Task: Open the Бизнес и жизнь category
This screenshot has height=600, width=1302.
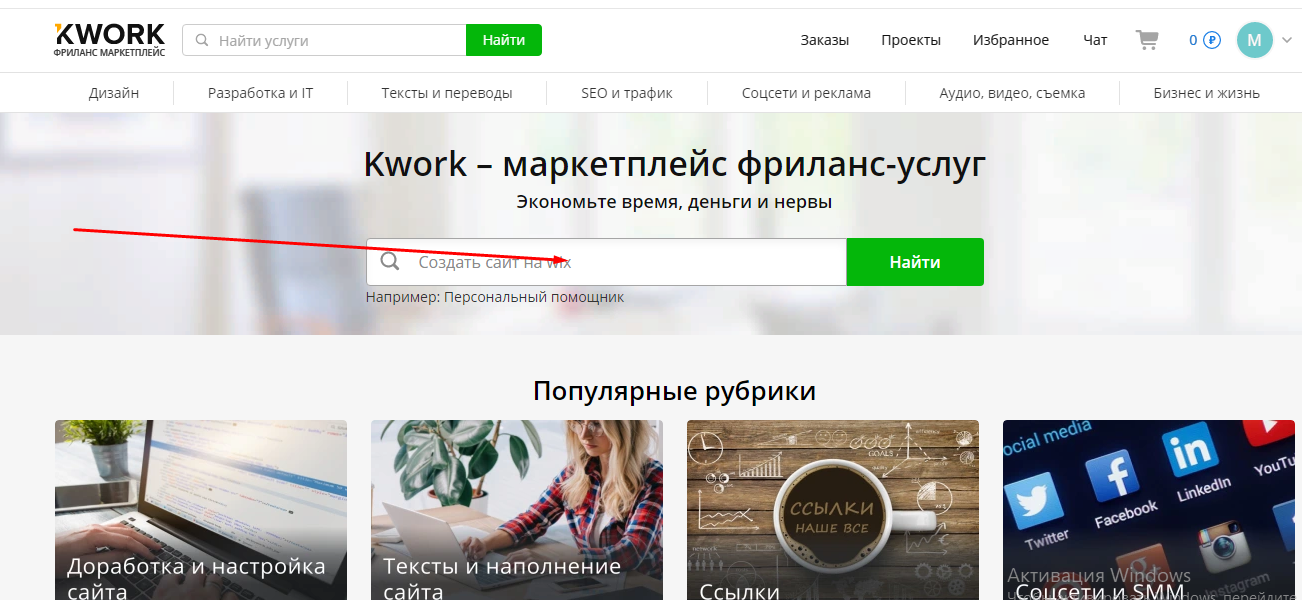Action: (1206, 93)
